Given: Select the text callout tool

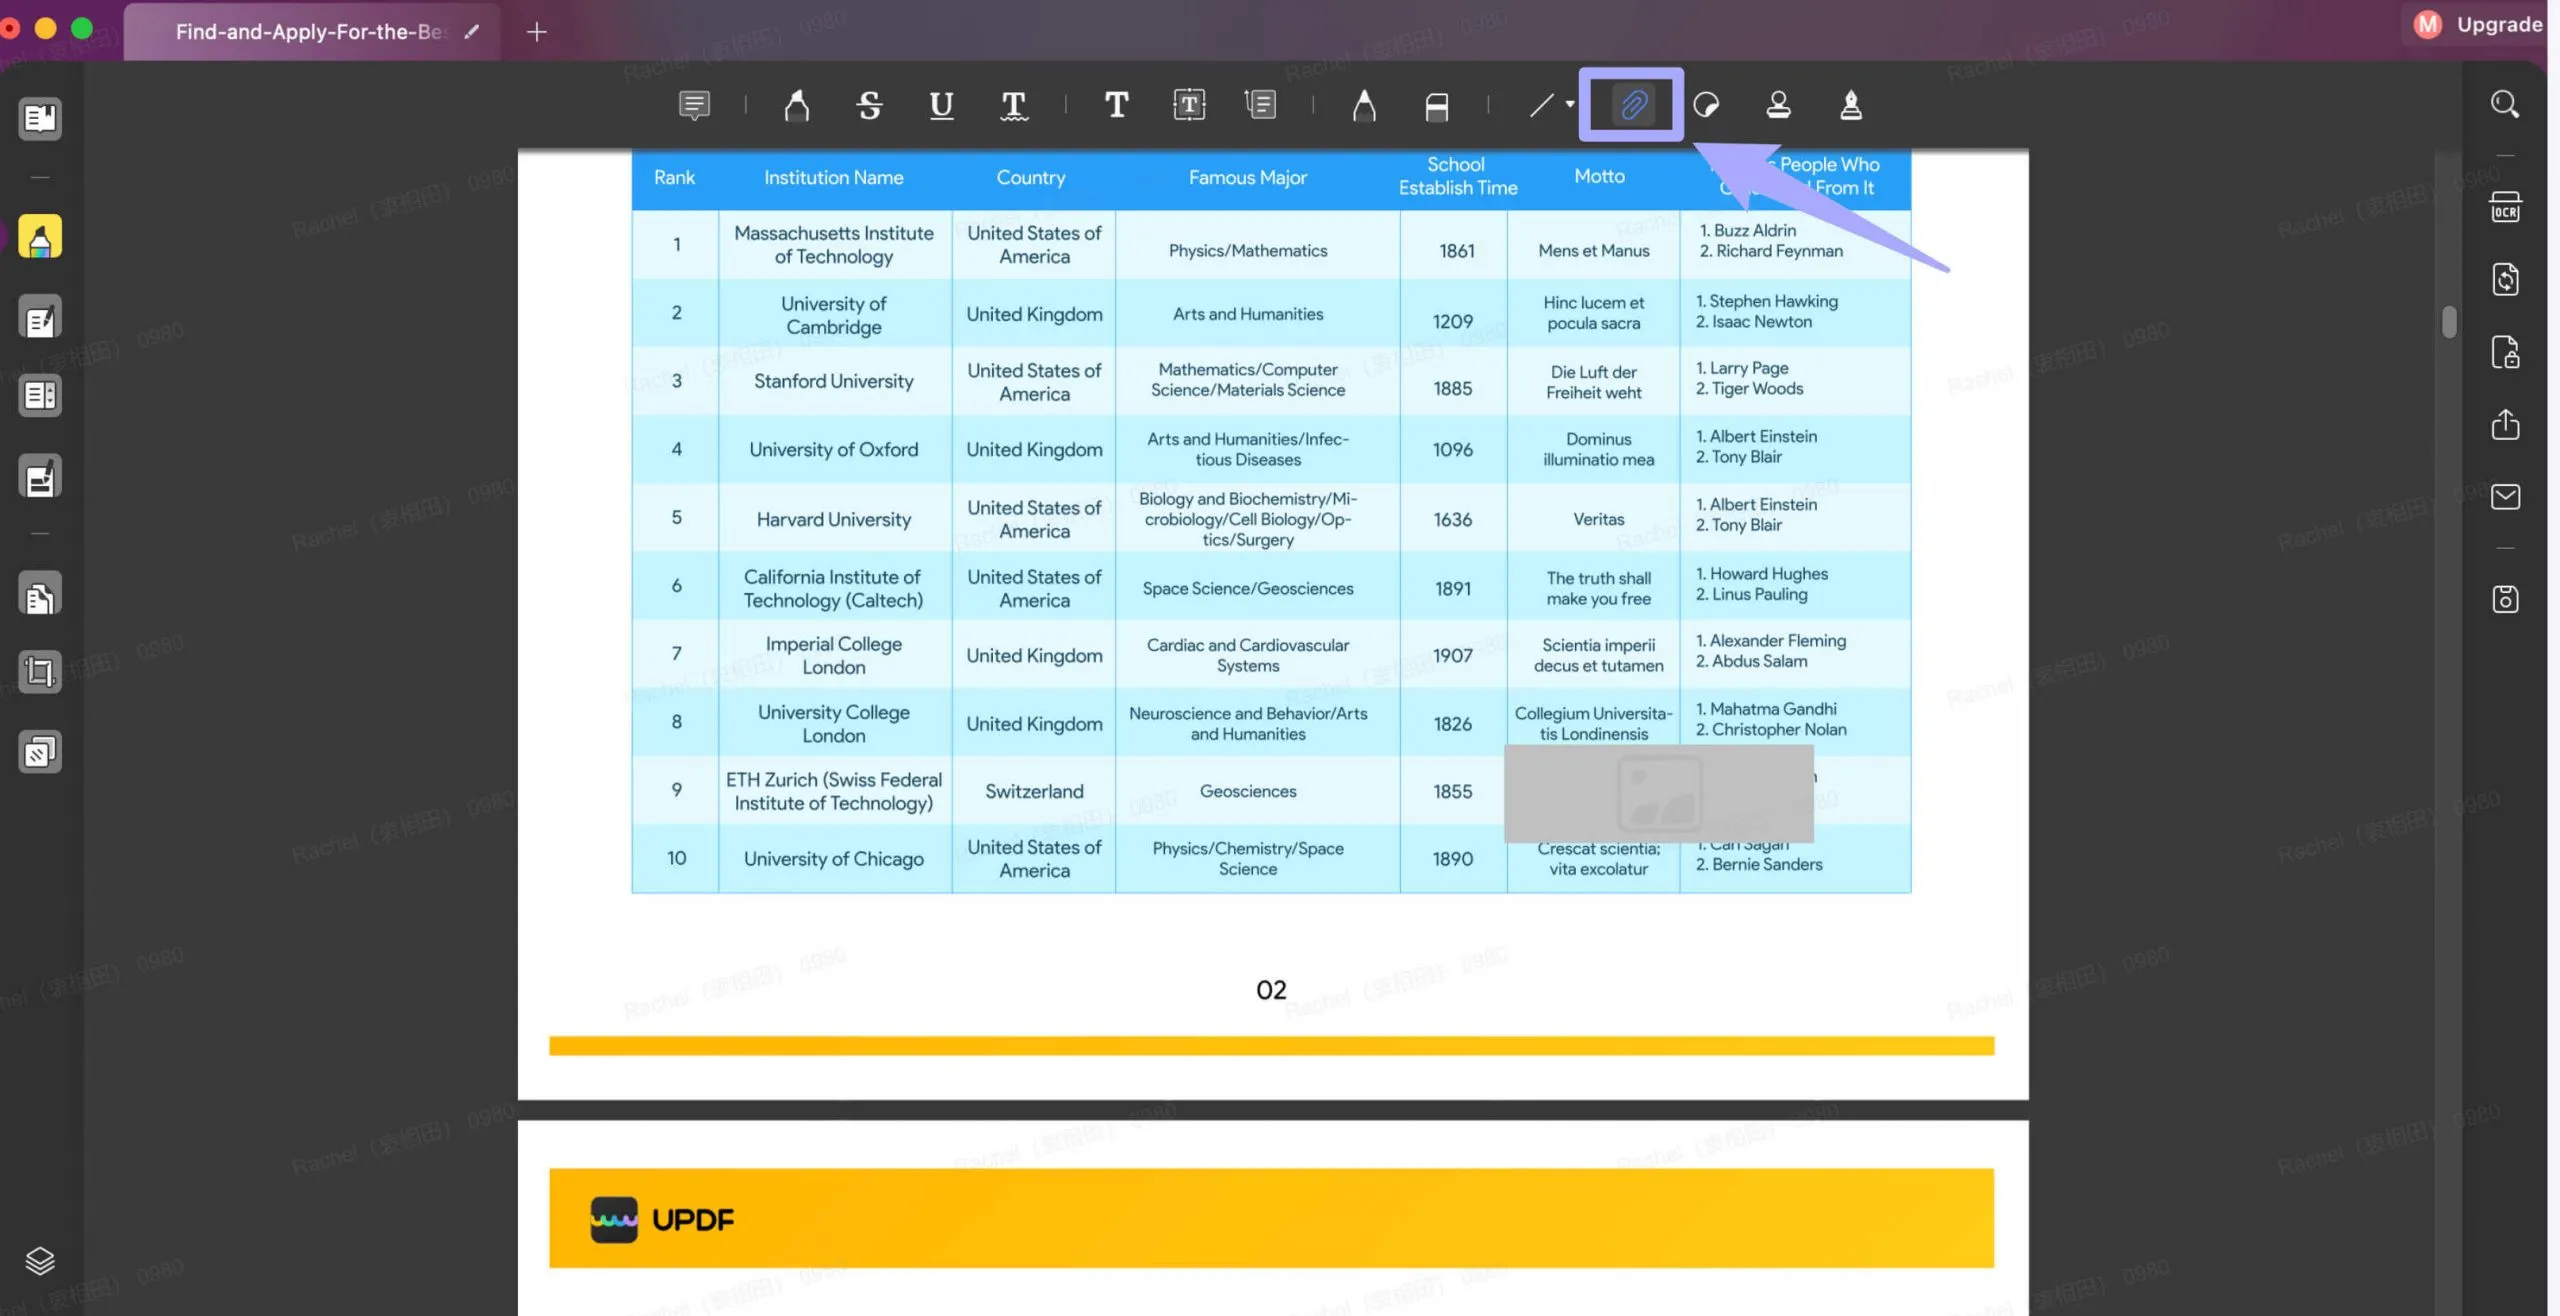Looking at the screenshot, I should click(1261, 105).
